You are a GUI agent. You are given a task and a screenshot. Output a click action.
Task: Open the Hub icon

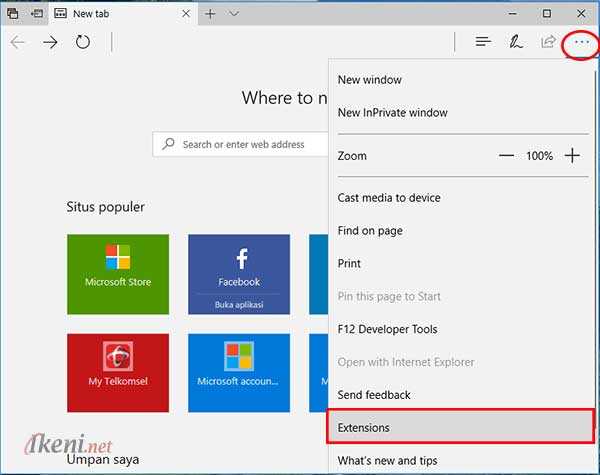(x=483, y=41)
